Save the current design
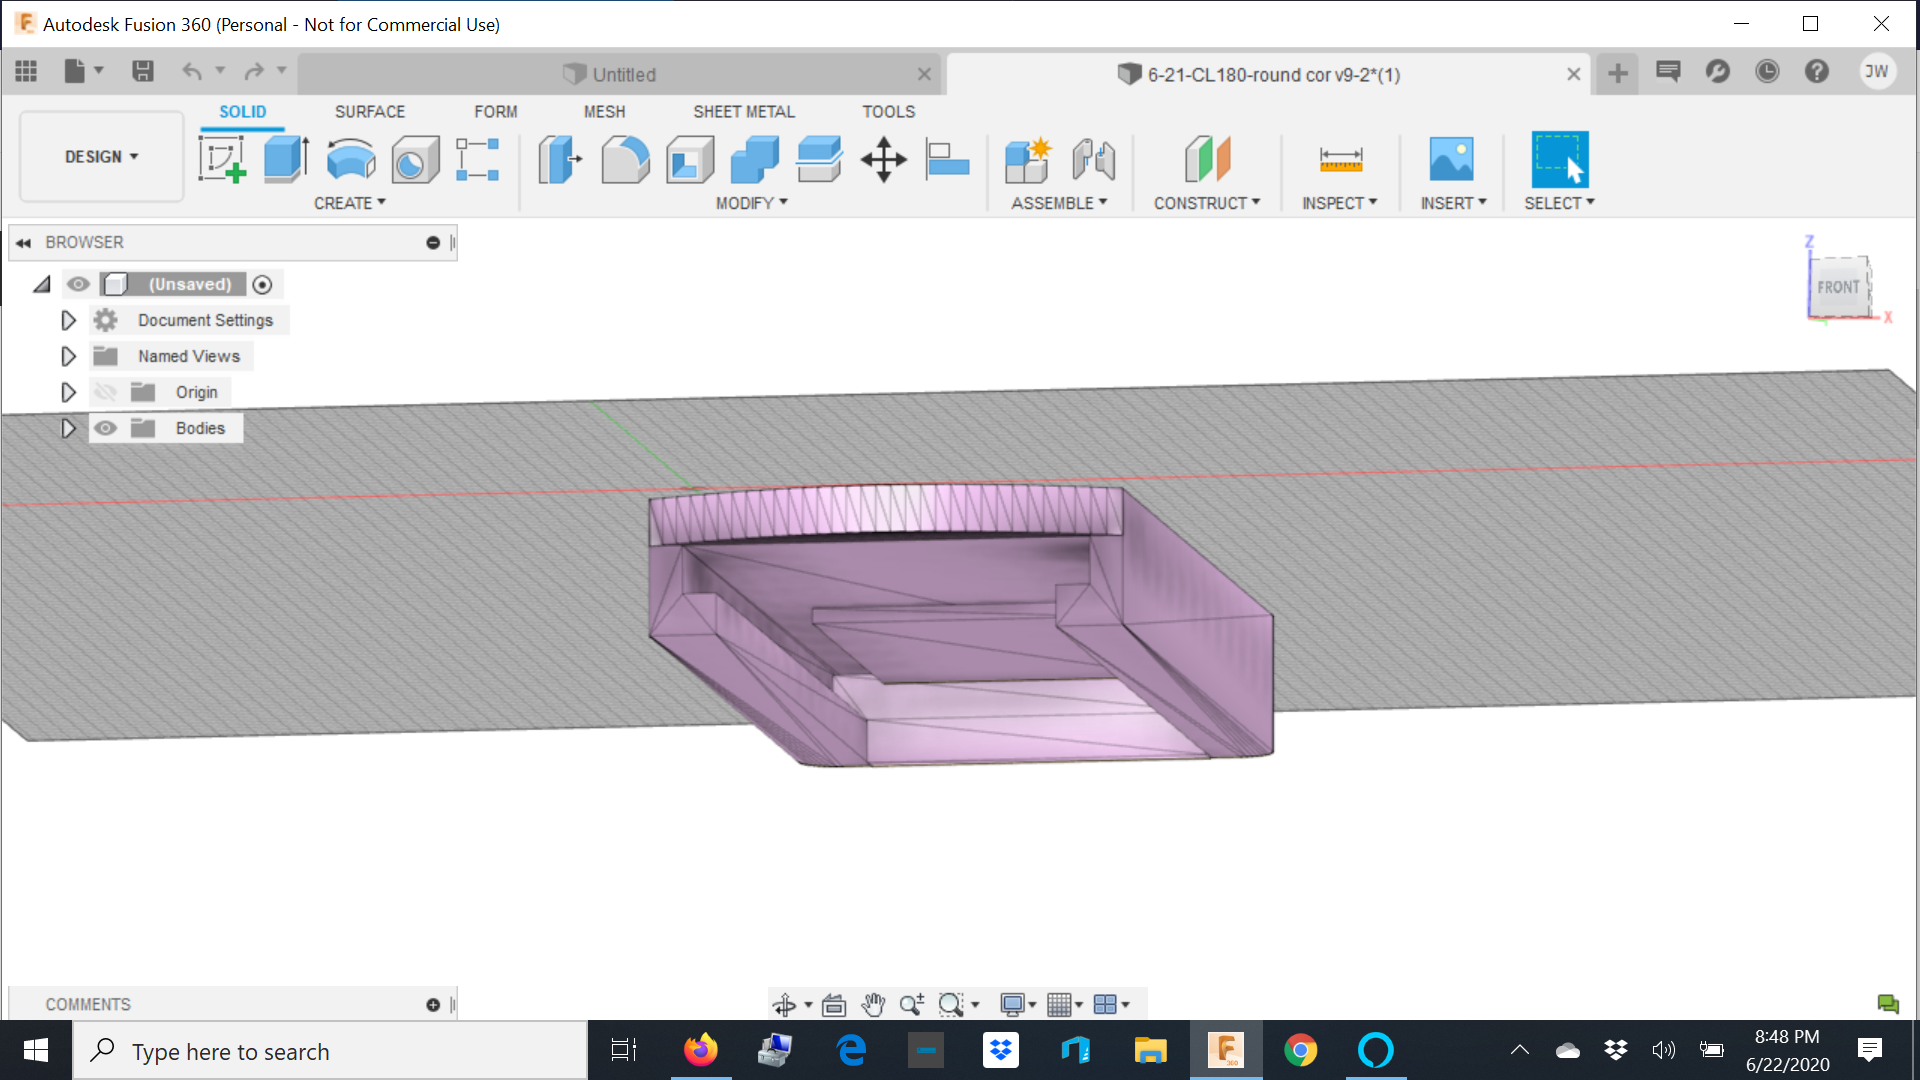The width and height of the screenshot is (1920, 1080). (142, 71)
